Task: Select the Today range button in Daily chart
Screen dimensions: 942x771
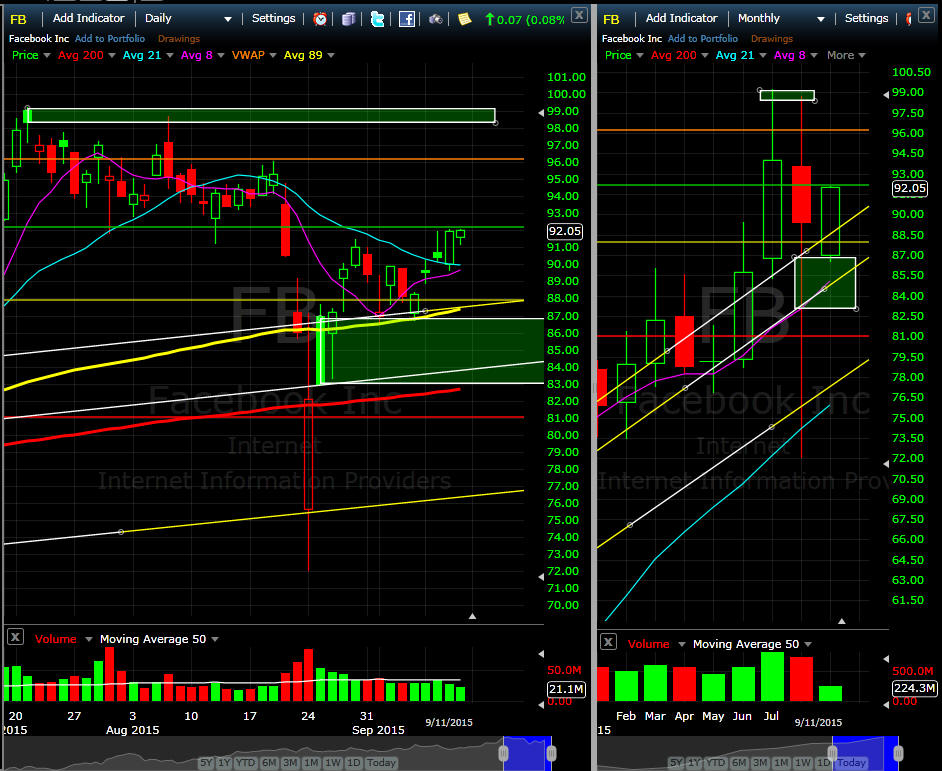Action: (381, 763)
